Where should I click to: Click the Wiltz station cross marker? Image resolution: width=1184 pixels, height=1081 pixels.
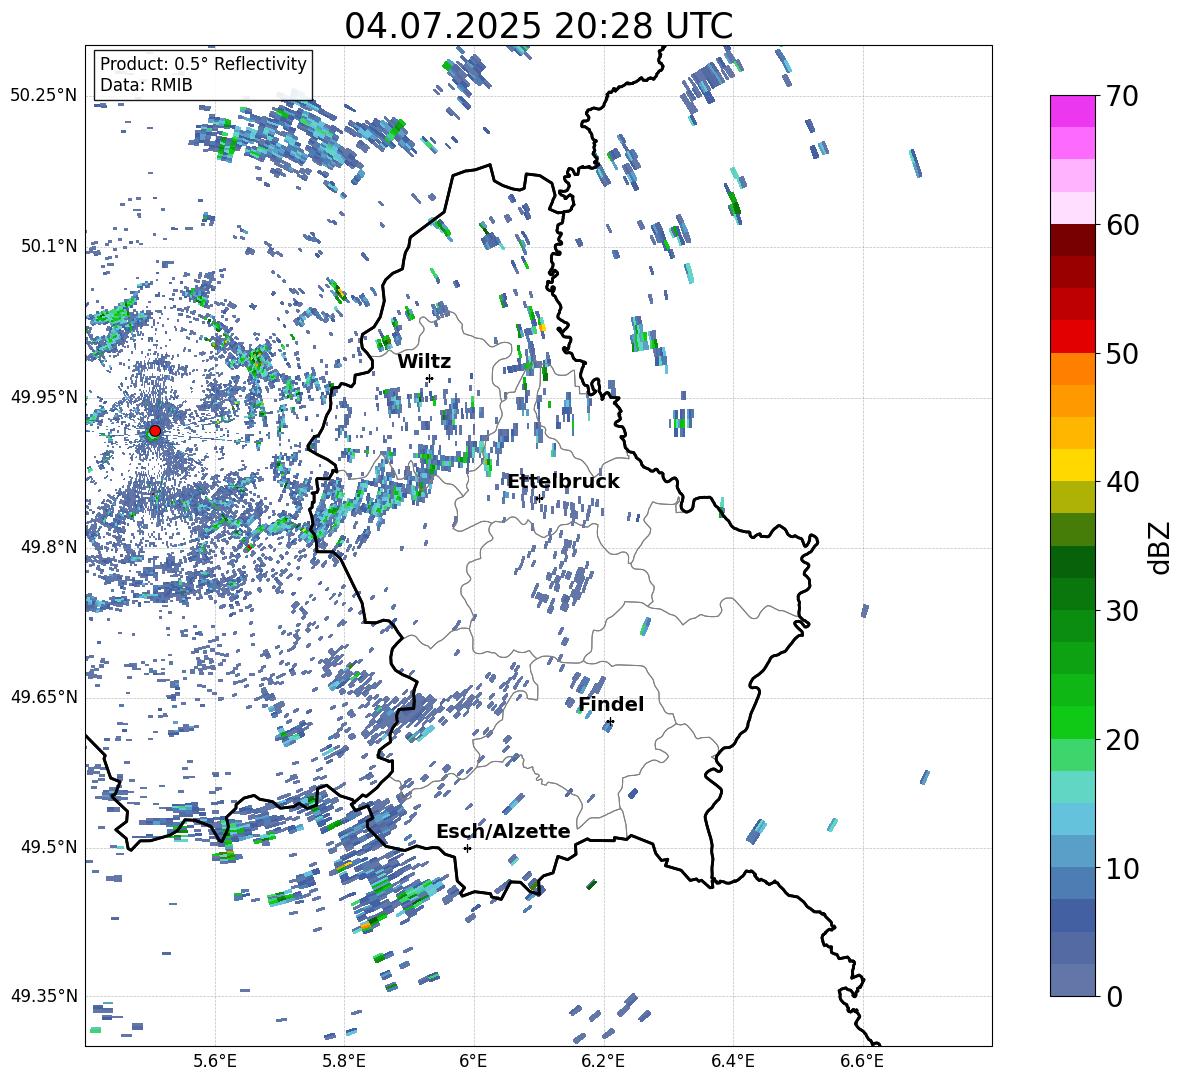[430, 378]
